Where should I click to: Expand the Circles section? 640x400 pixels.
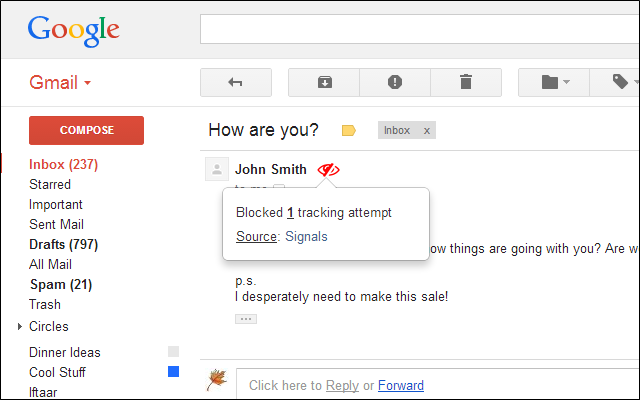19,327
